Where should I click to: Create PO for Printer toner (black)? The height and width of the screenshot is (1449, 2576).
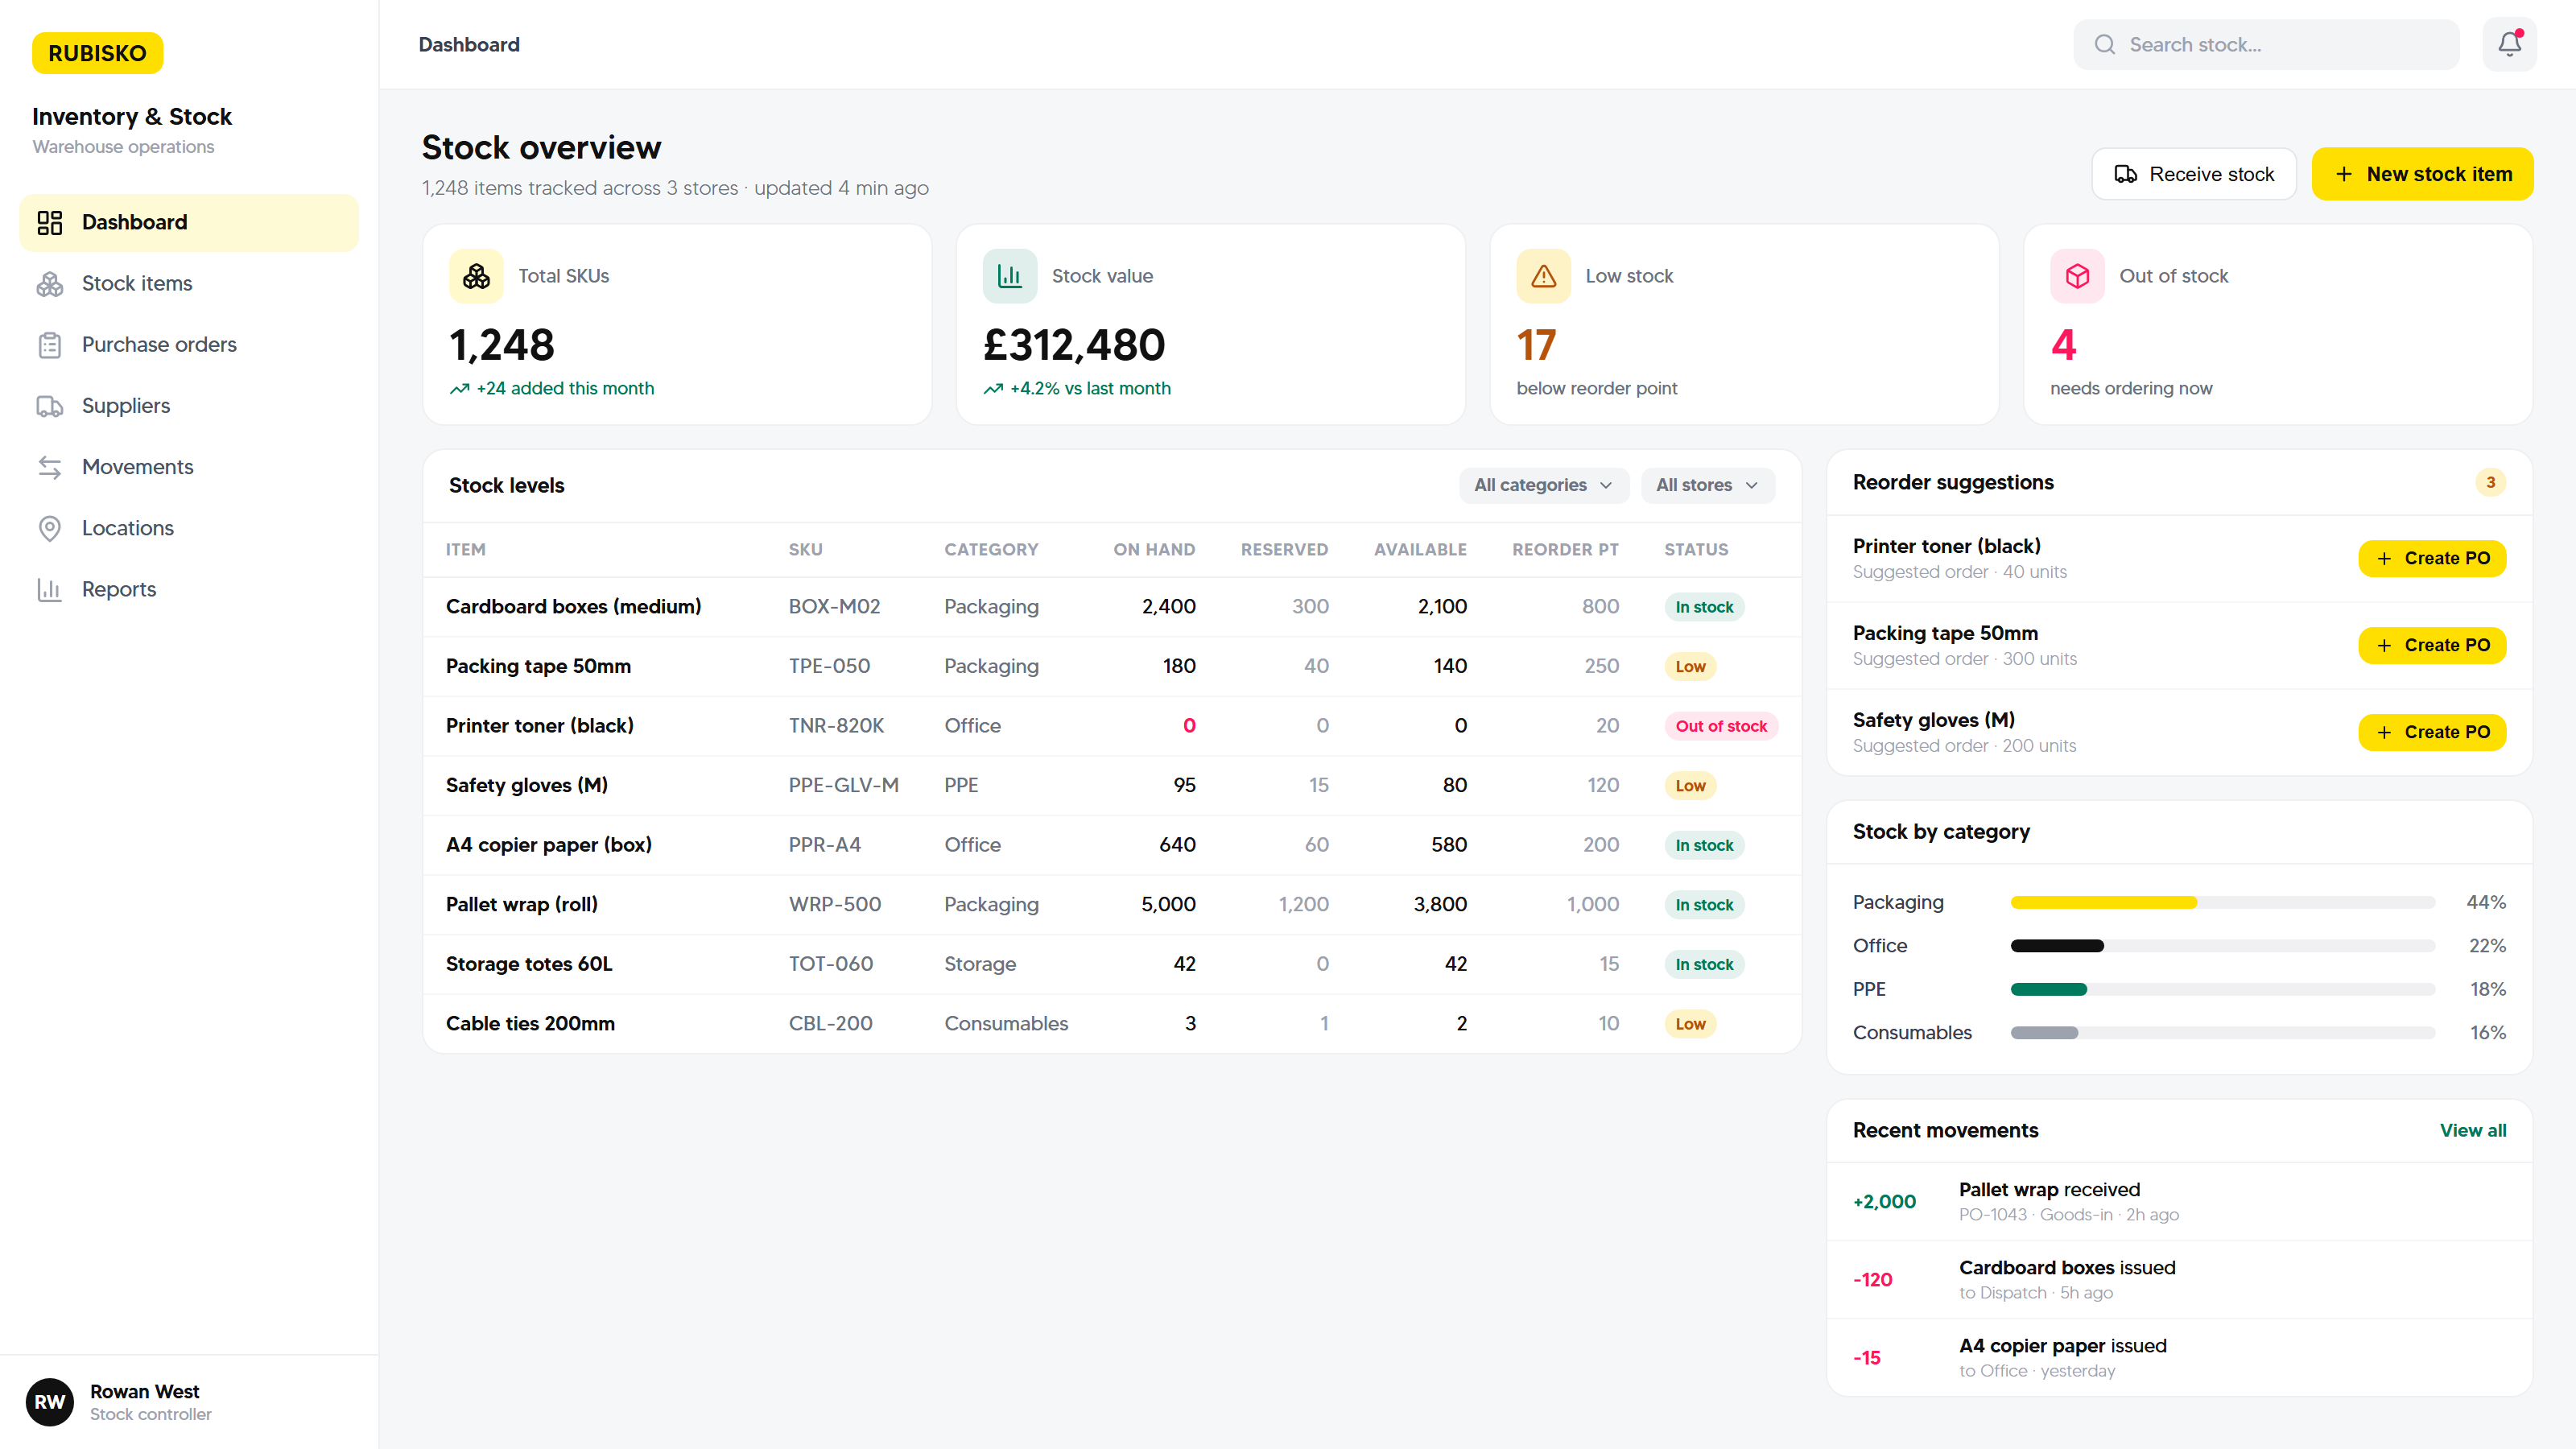click(2432, 558)
